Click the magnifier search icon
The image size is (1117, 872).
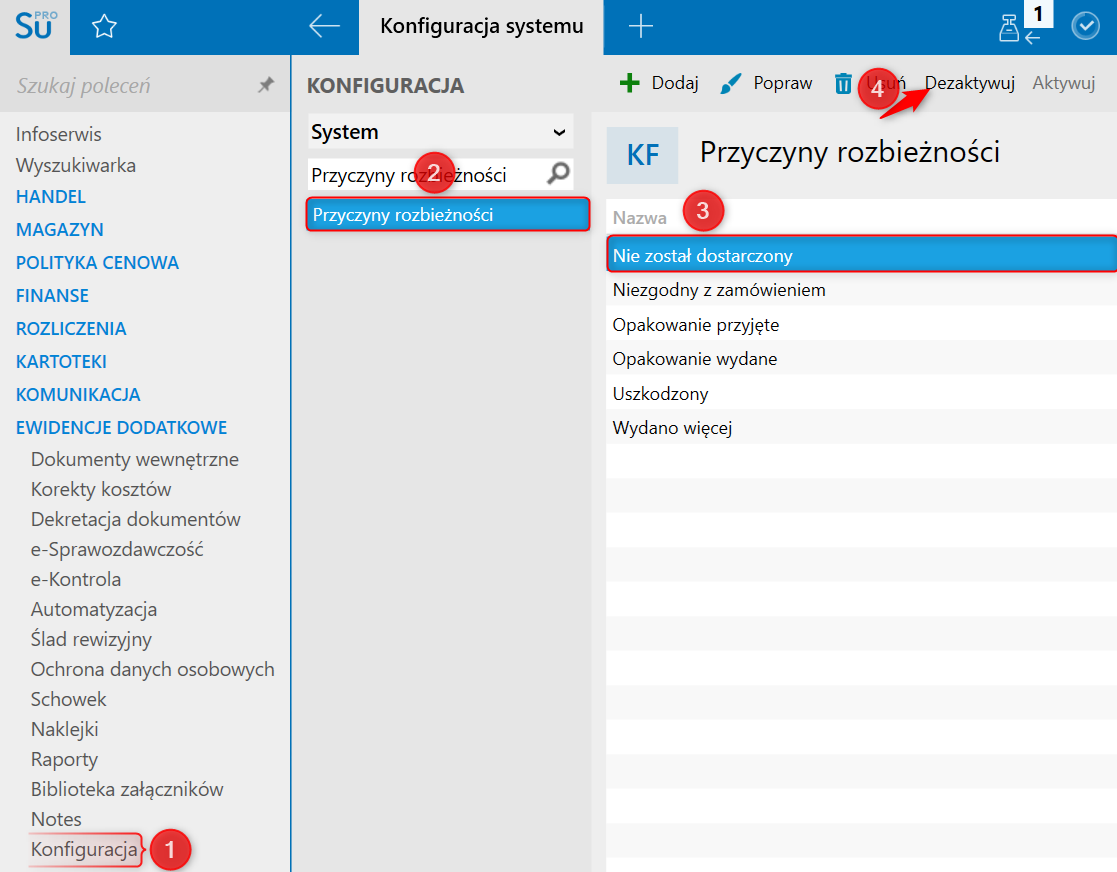tap(558, 173)
